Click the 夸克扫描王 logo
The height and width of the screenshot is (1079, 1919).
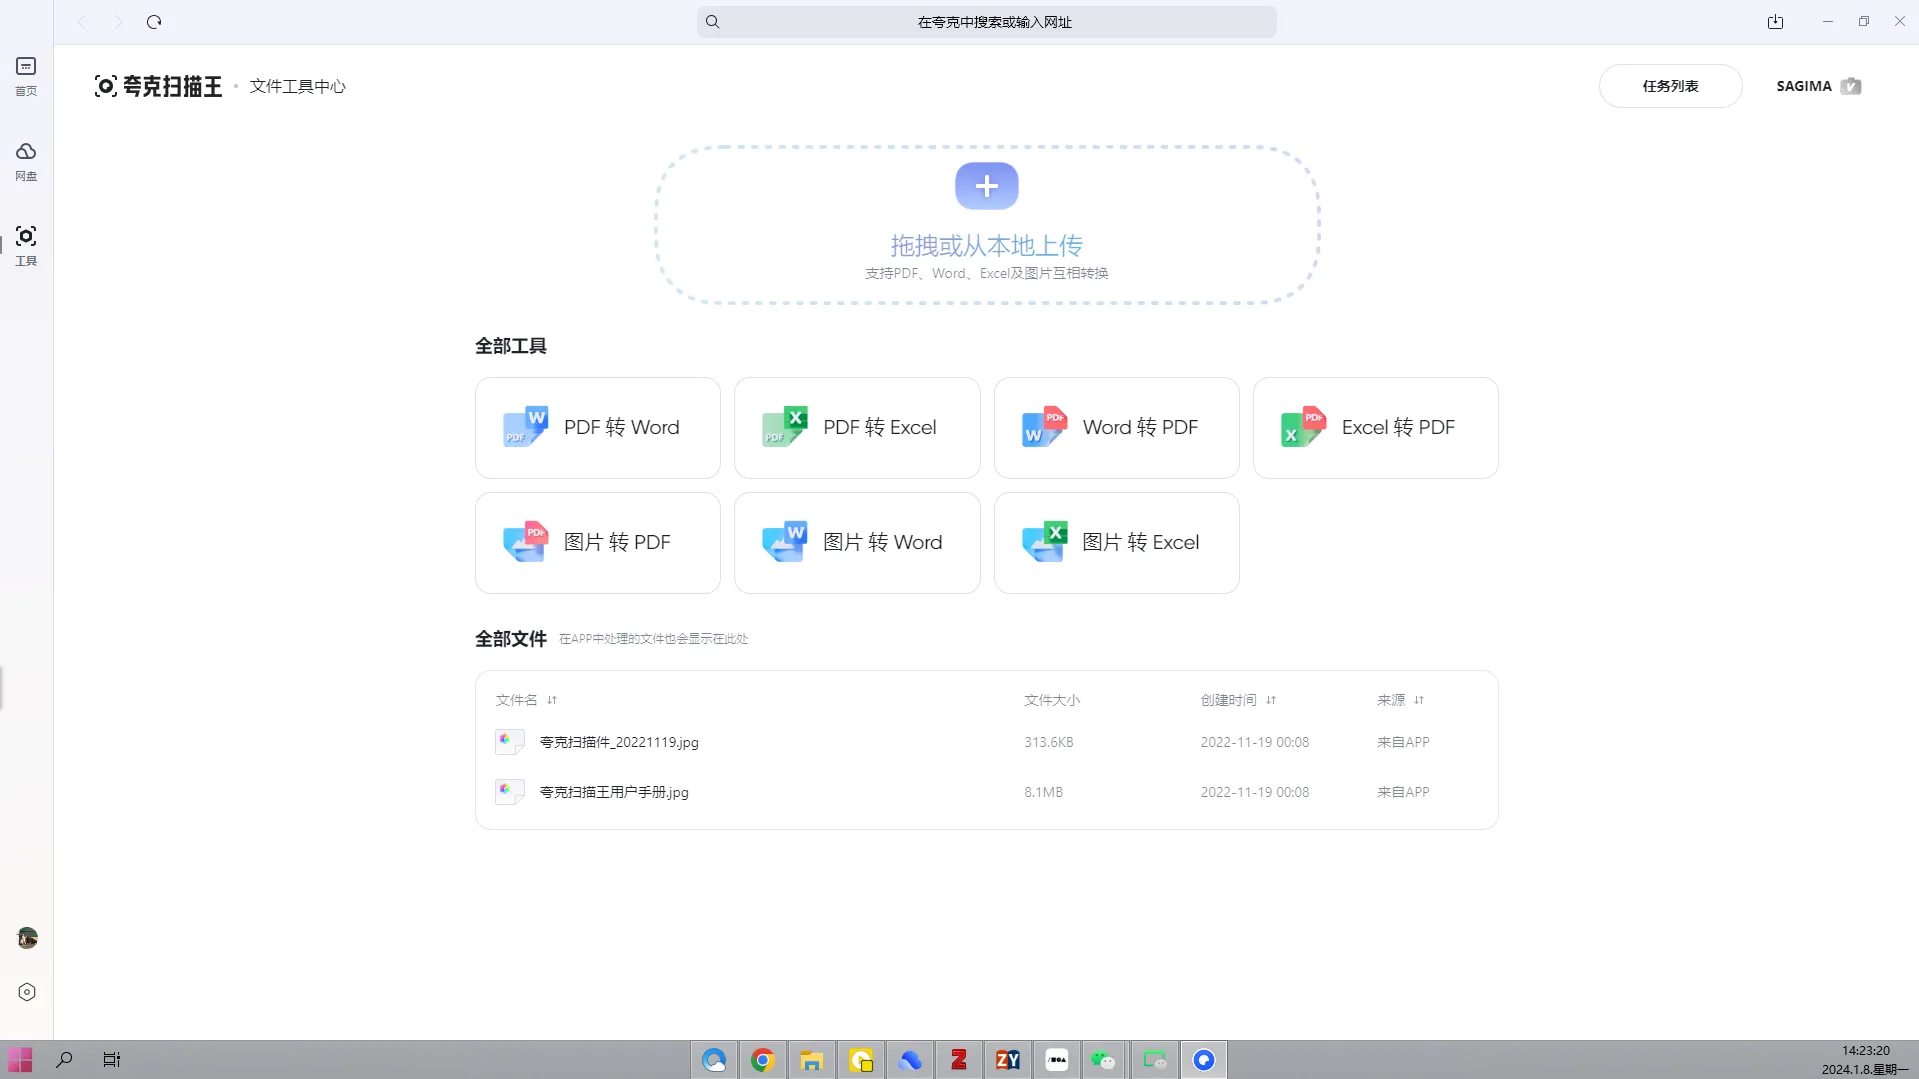pos(158,86)
